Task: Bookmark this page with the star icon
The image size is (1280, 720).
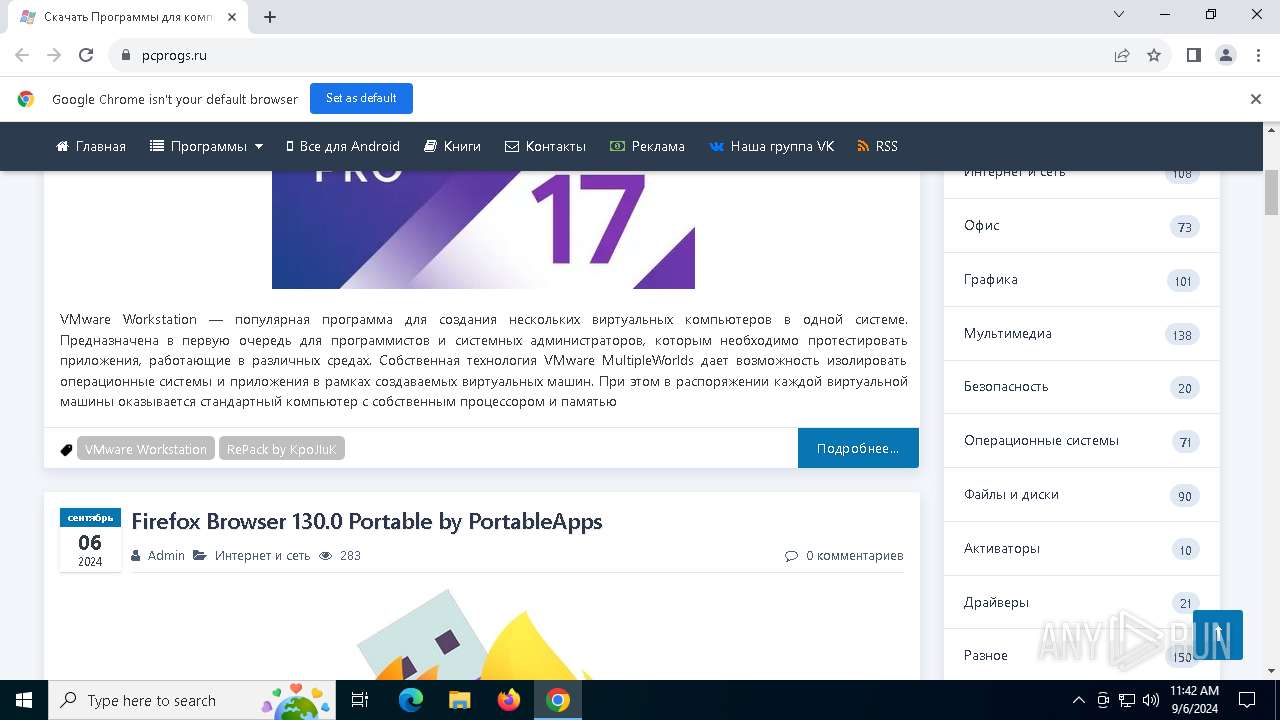Action: 1154,56
